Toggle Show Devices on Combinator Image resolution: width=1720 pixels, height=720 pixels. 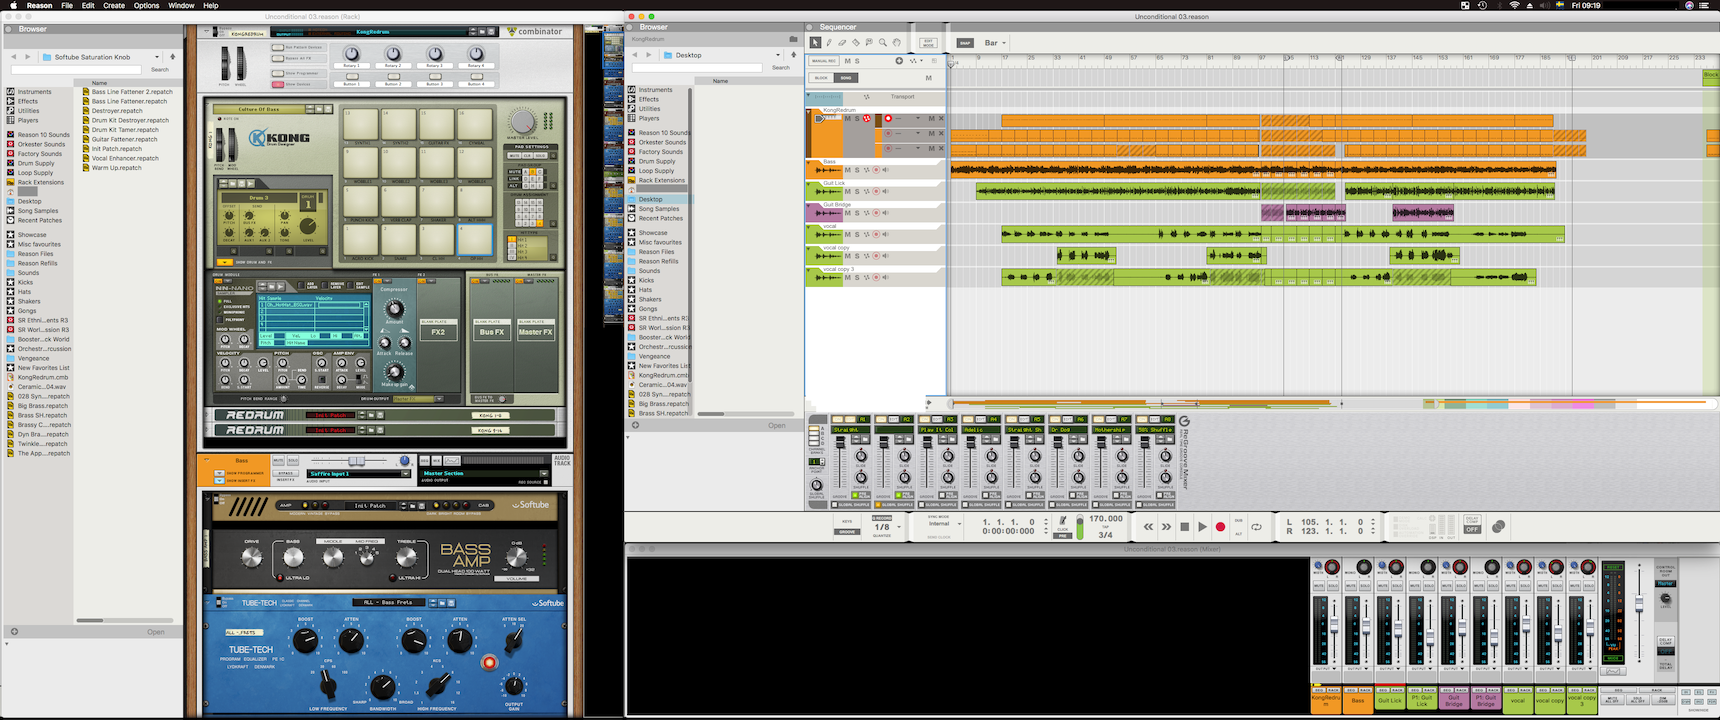[x=276, y=84]
